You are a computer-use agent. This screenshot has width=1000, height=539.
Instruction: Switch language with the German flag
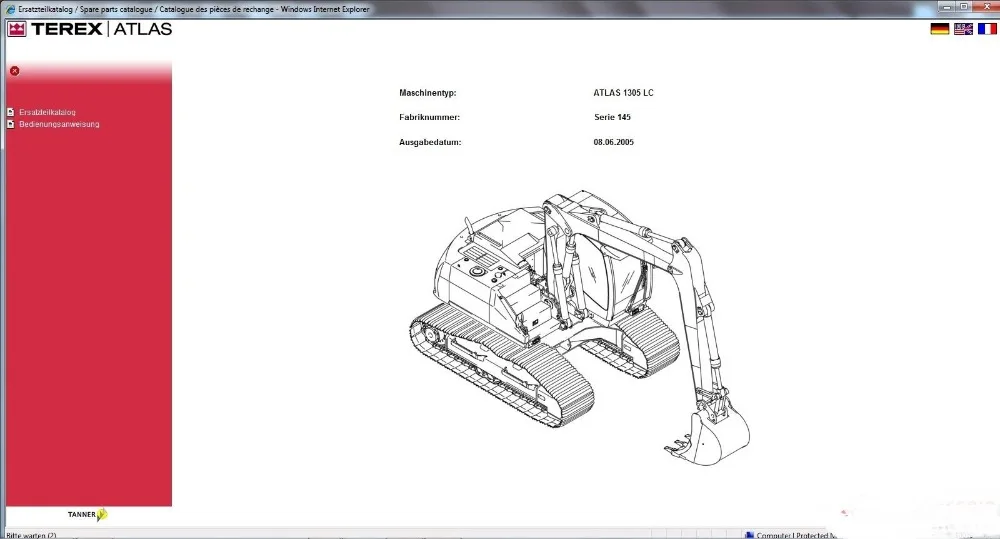click(939, 29)
